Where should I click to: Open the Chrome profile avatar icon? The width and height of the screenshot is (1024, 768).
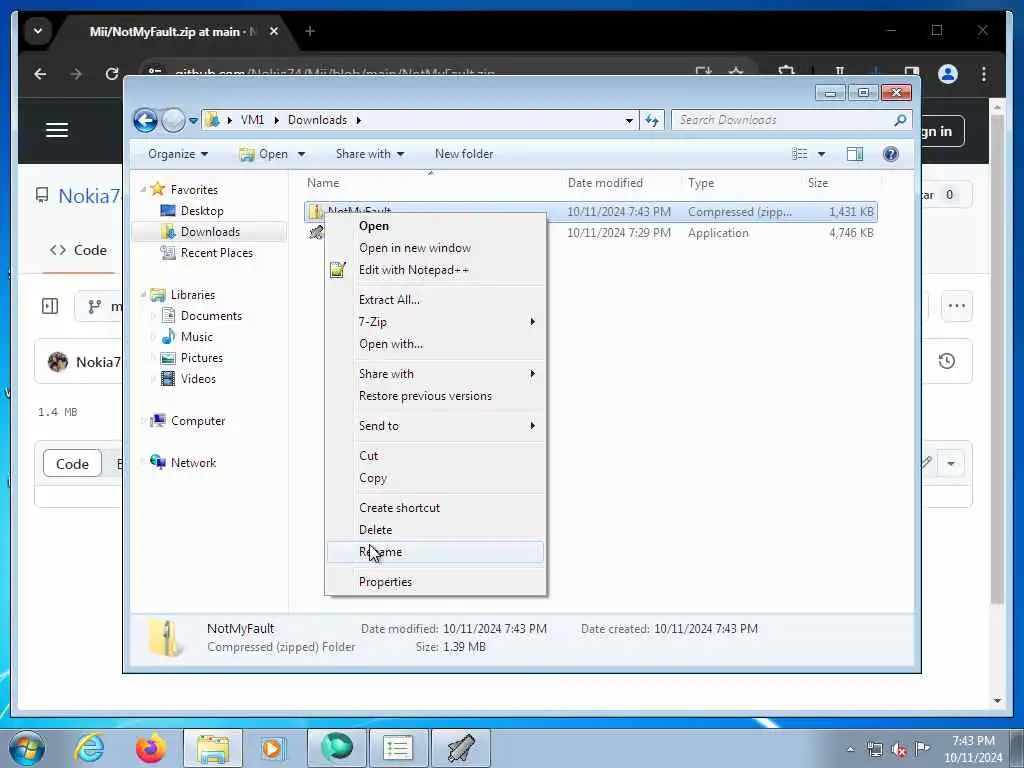(948, 74)
